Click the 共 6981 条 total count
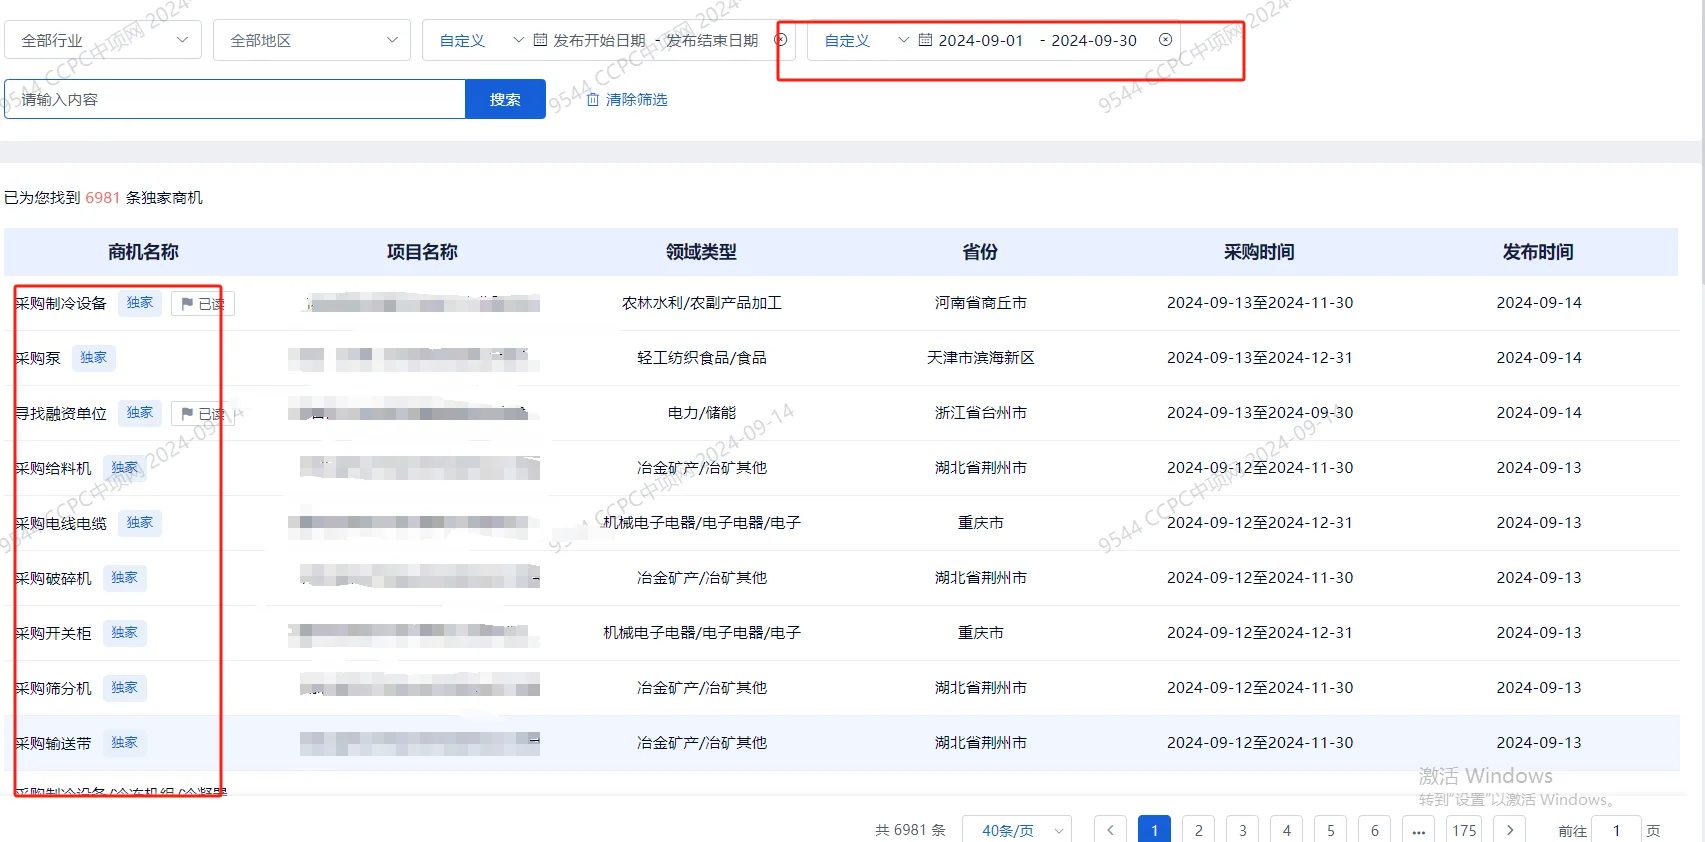Image resolution: width=1705 pixels, height=842 pixels. pyautogui.click(x=910, y=830)
